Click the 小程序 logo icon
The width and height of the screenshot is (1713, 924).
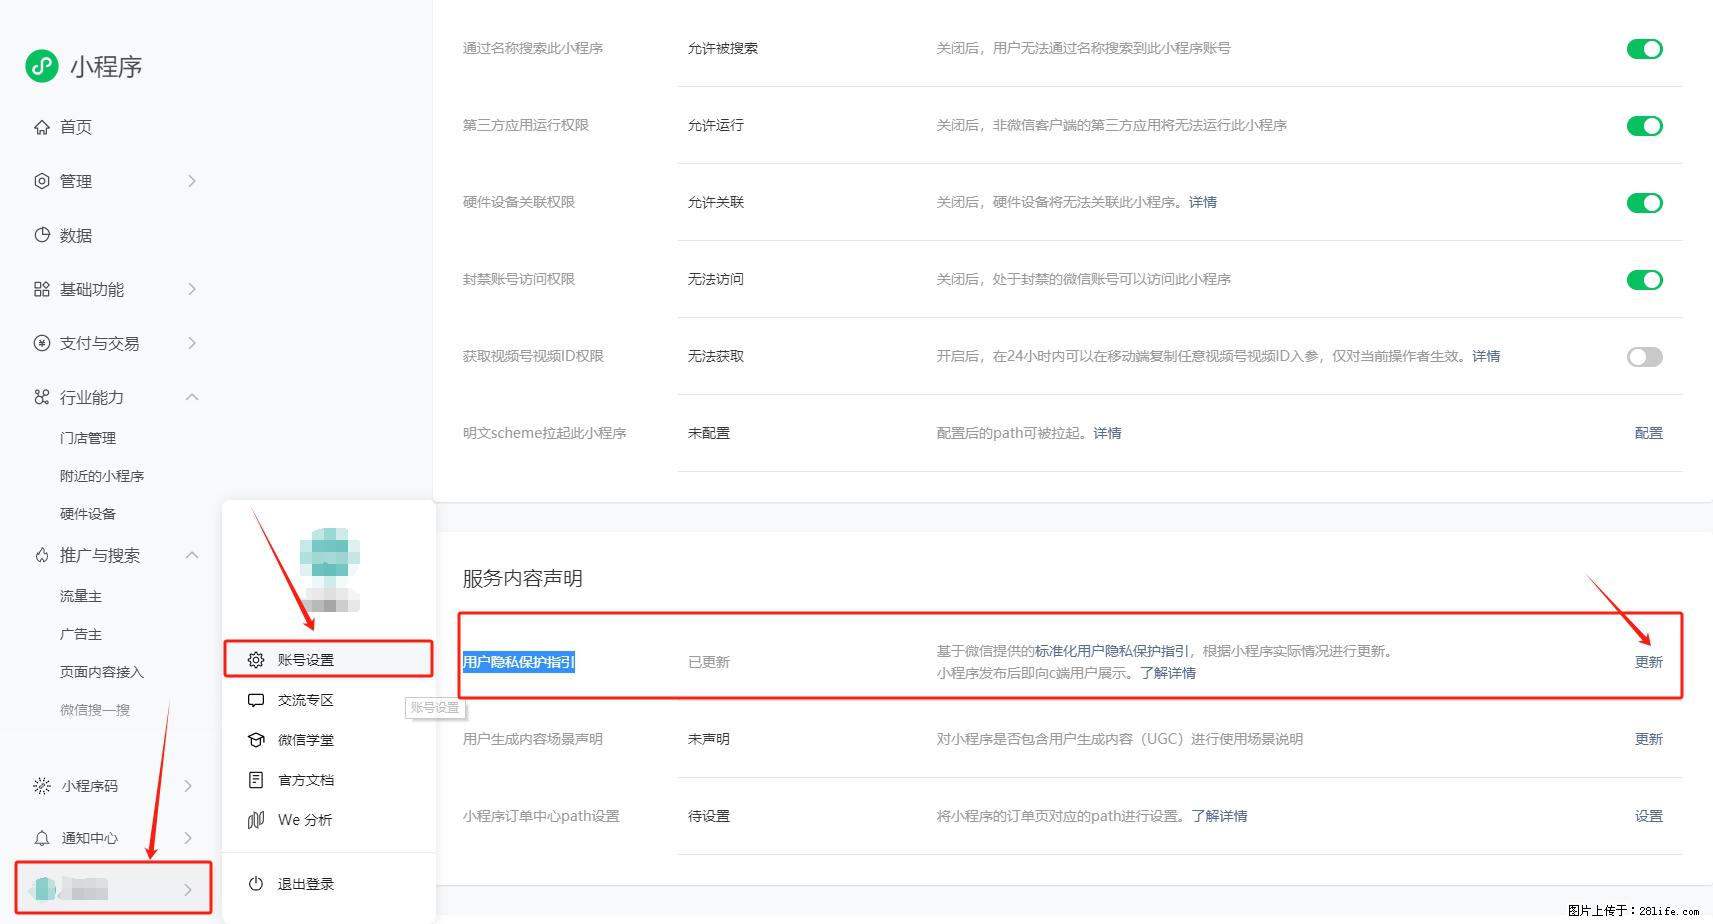[x=40, y=66]
